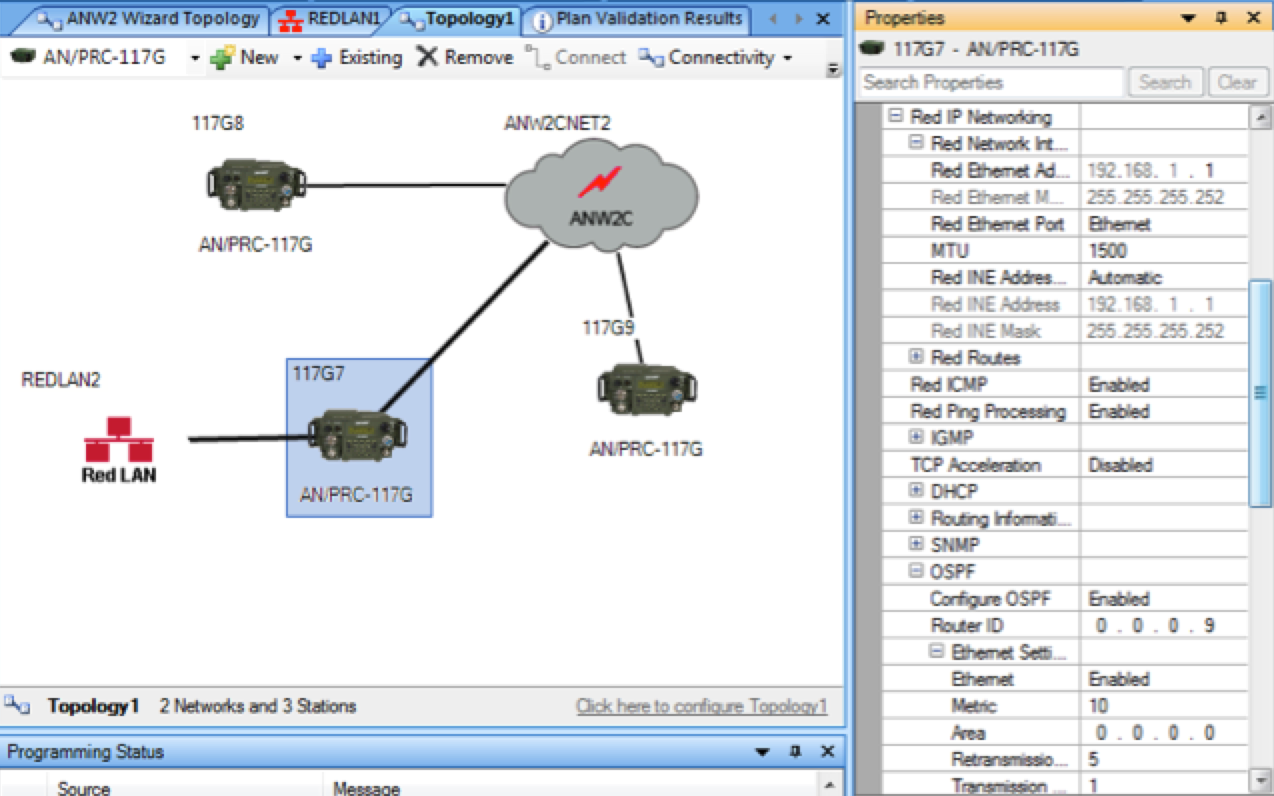Expand the DHCP properties group
1274x796 pixels.
point(917,492)
